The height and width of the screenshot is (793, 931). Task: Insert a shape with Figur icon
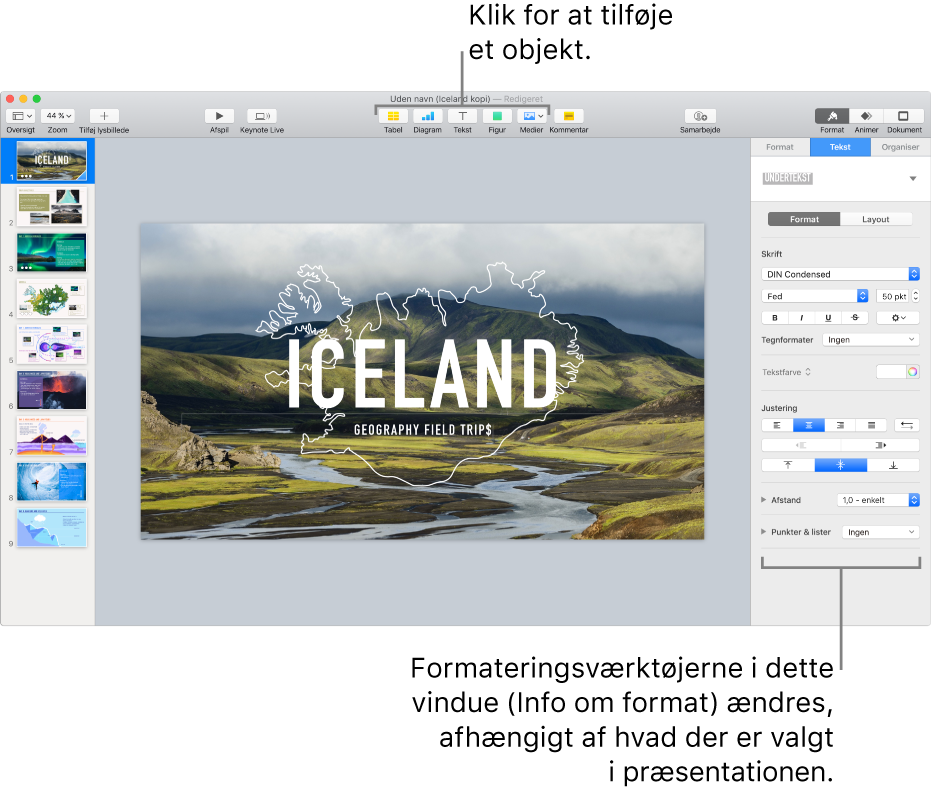point(497,116)
